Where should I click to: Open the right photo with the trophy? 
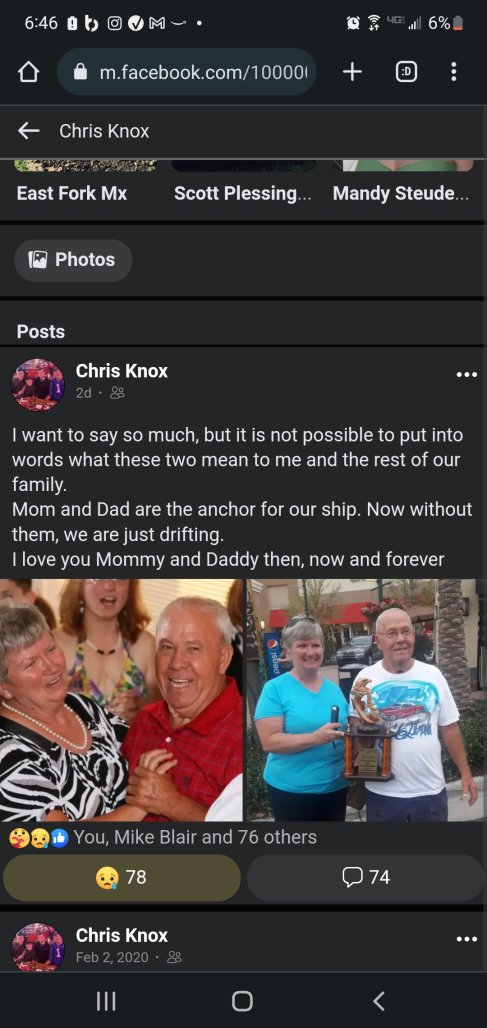367,700
